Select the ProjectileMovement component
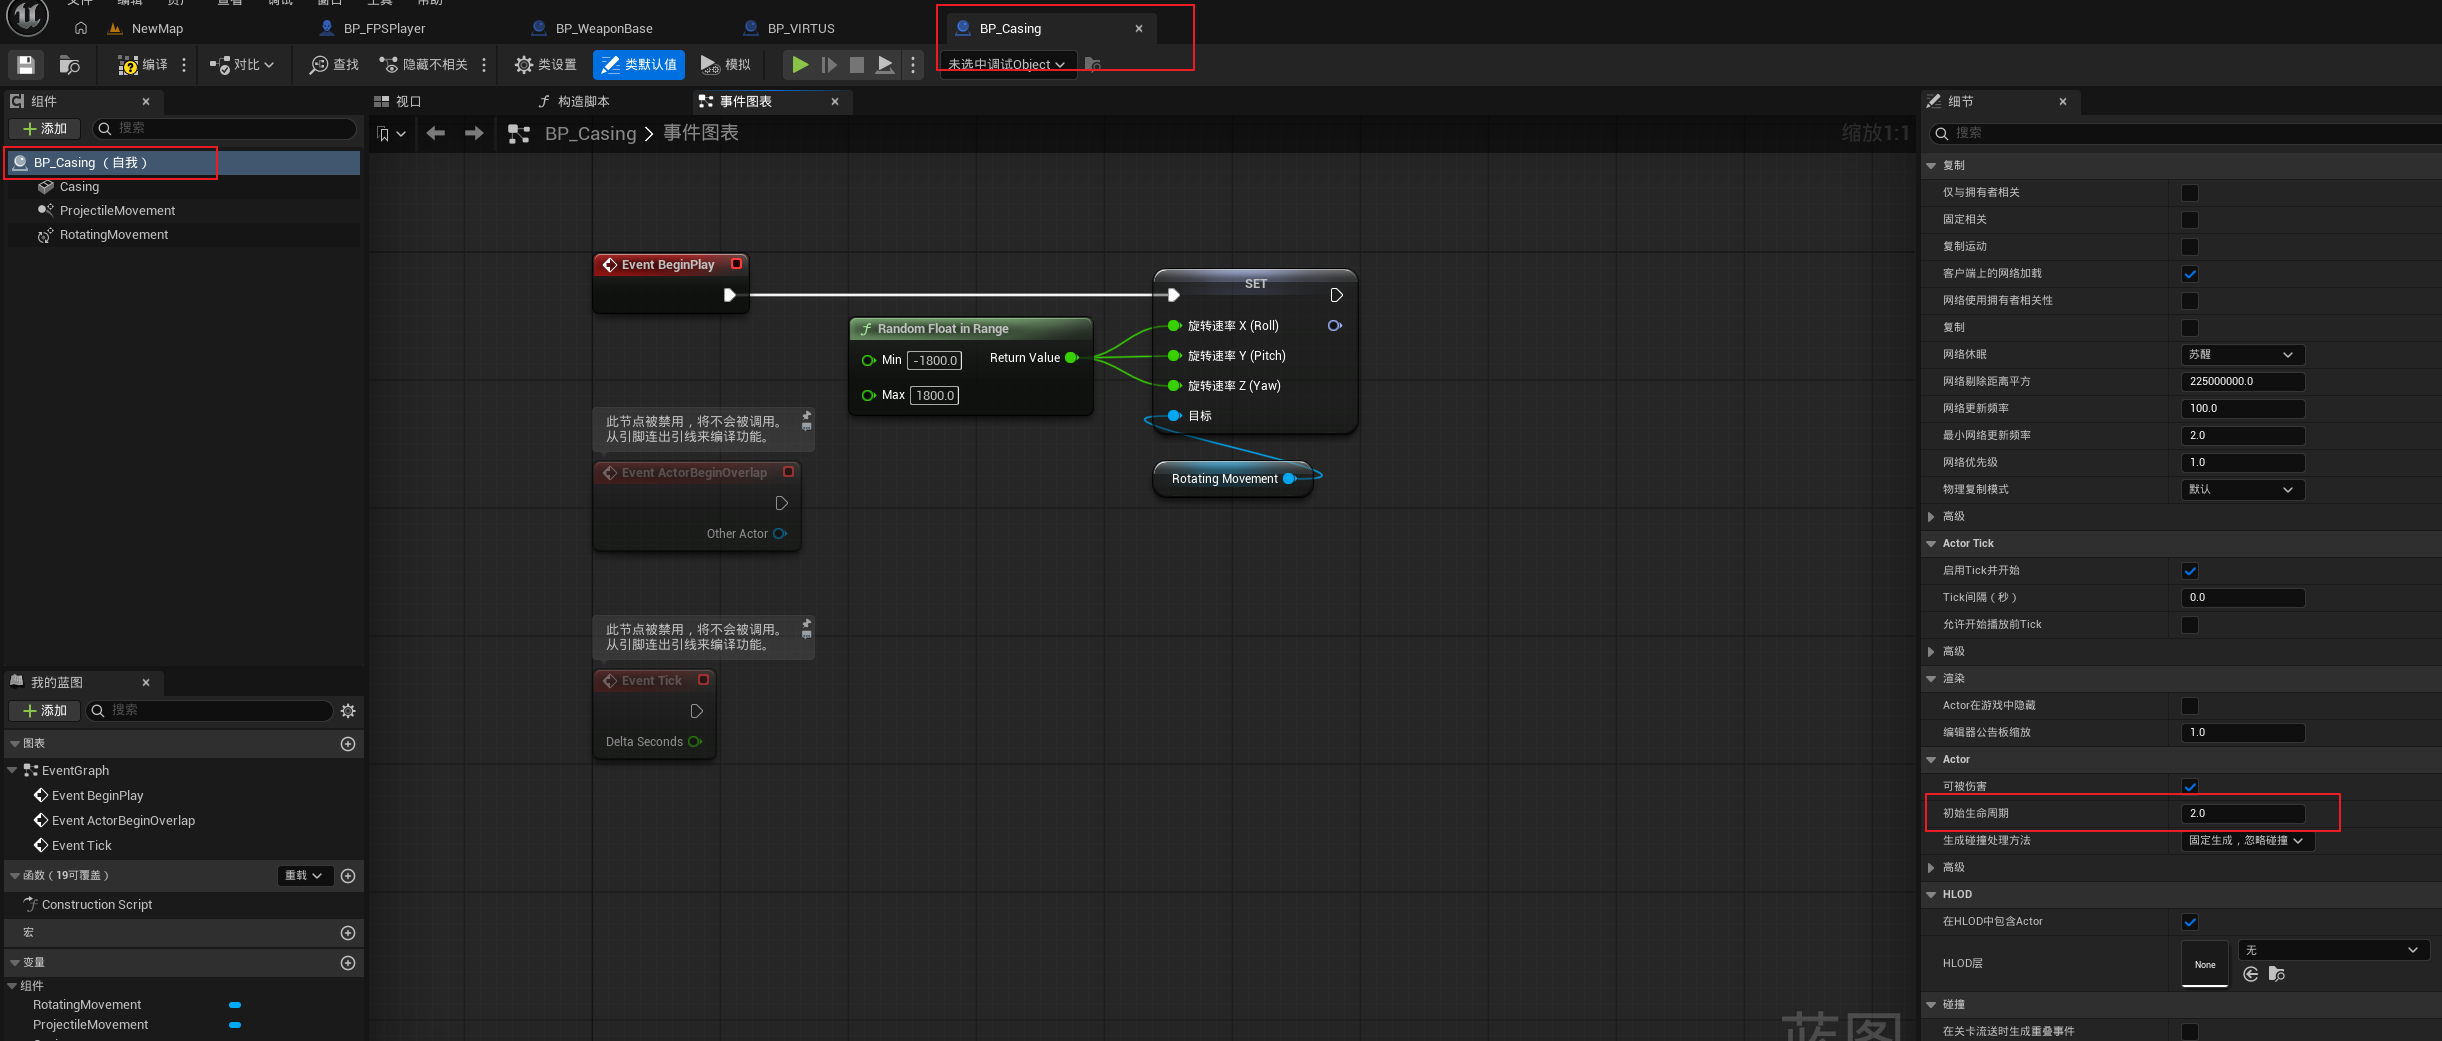 [x=117, y=211]
